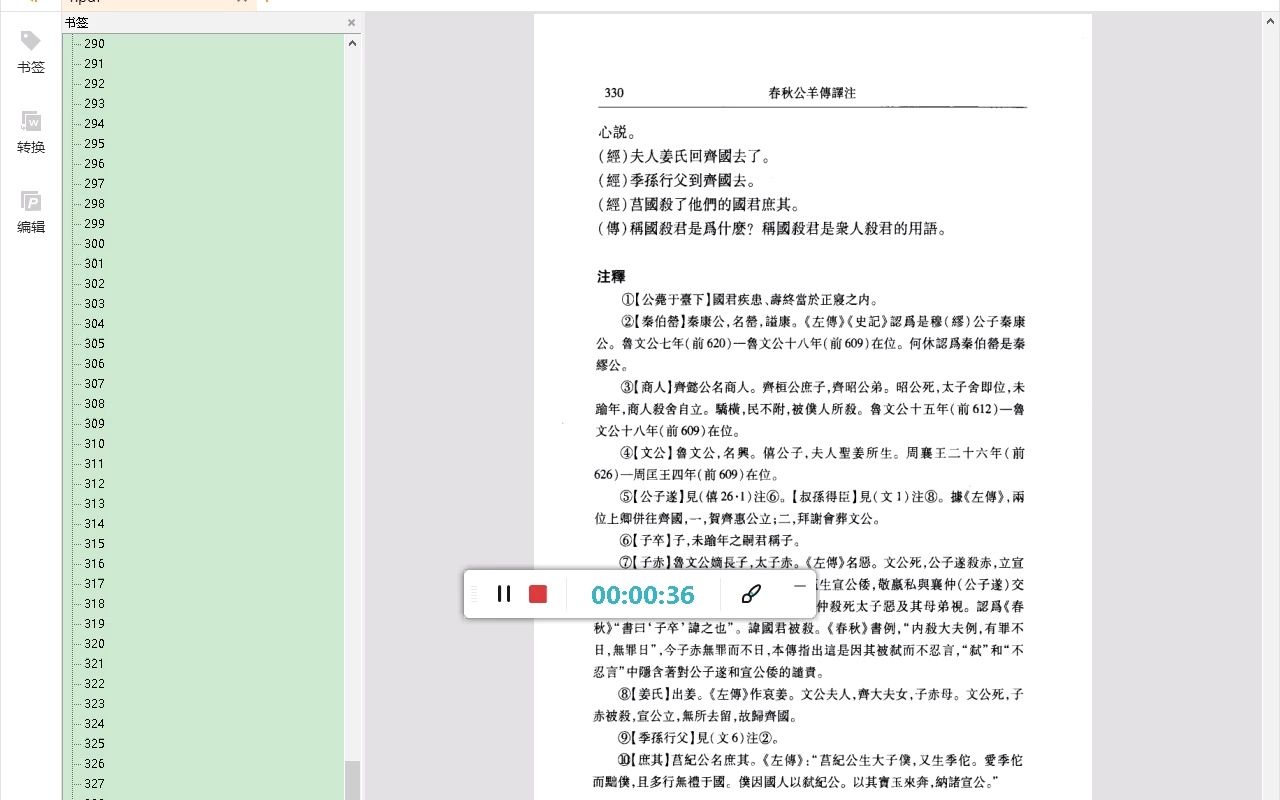
Task: Click the recording timer 00:00:36
Action: 643,595
